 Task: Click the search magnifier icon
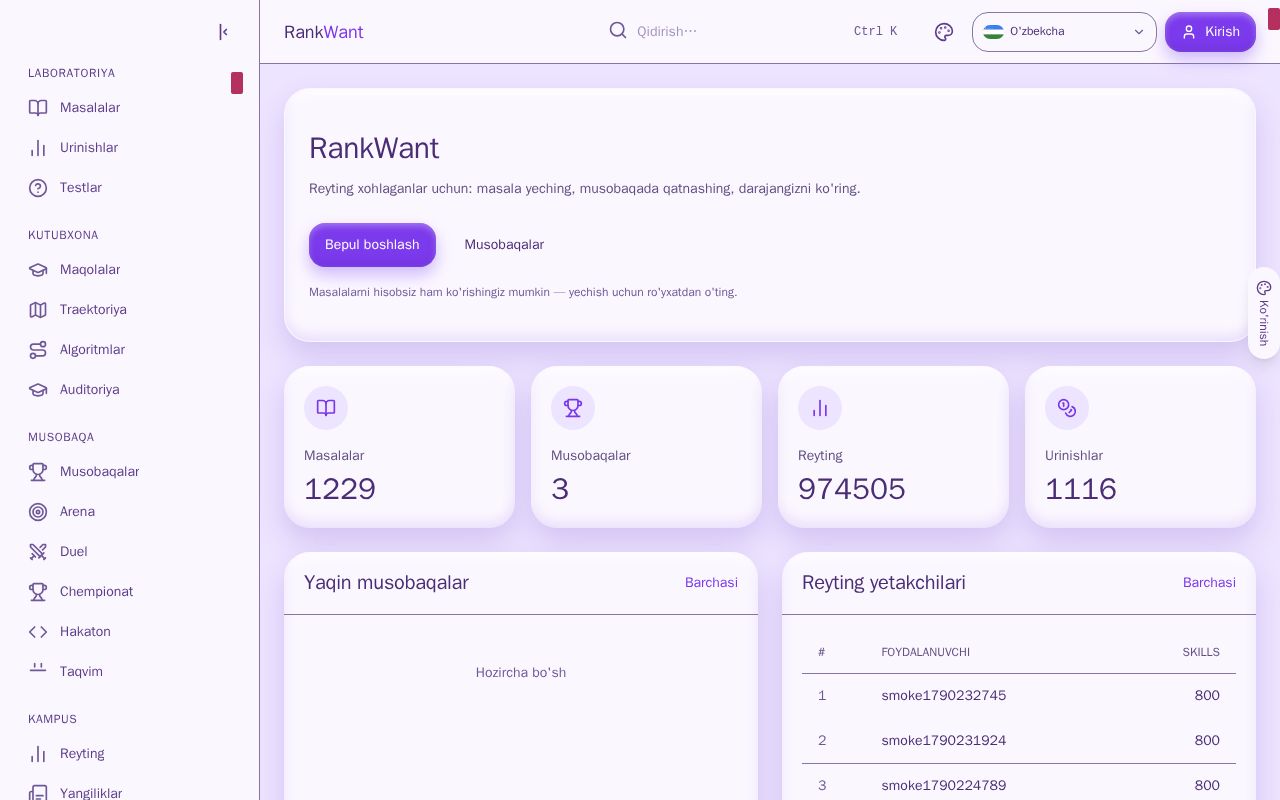tap(618, 30)
